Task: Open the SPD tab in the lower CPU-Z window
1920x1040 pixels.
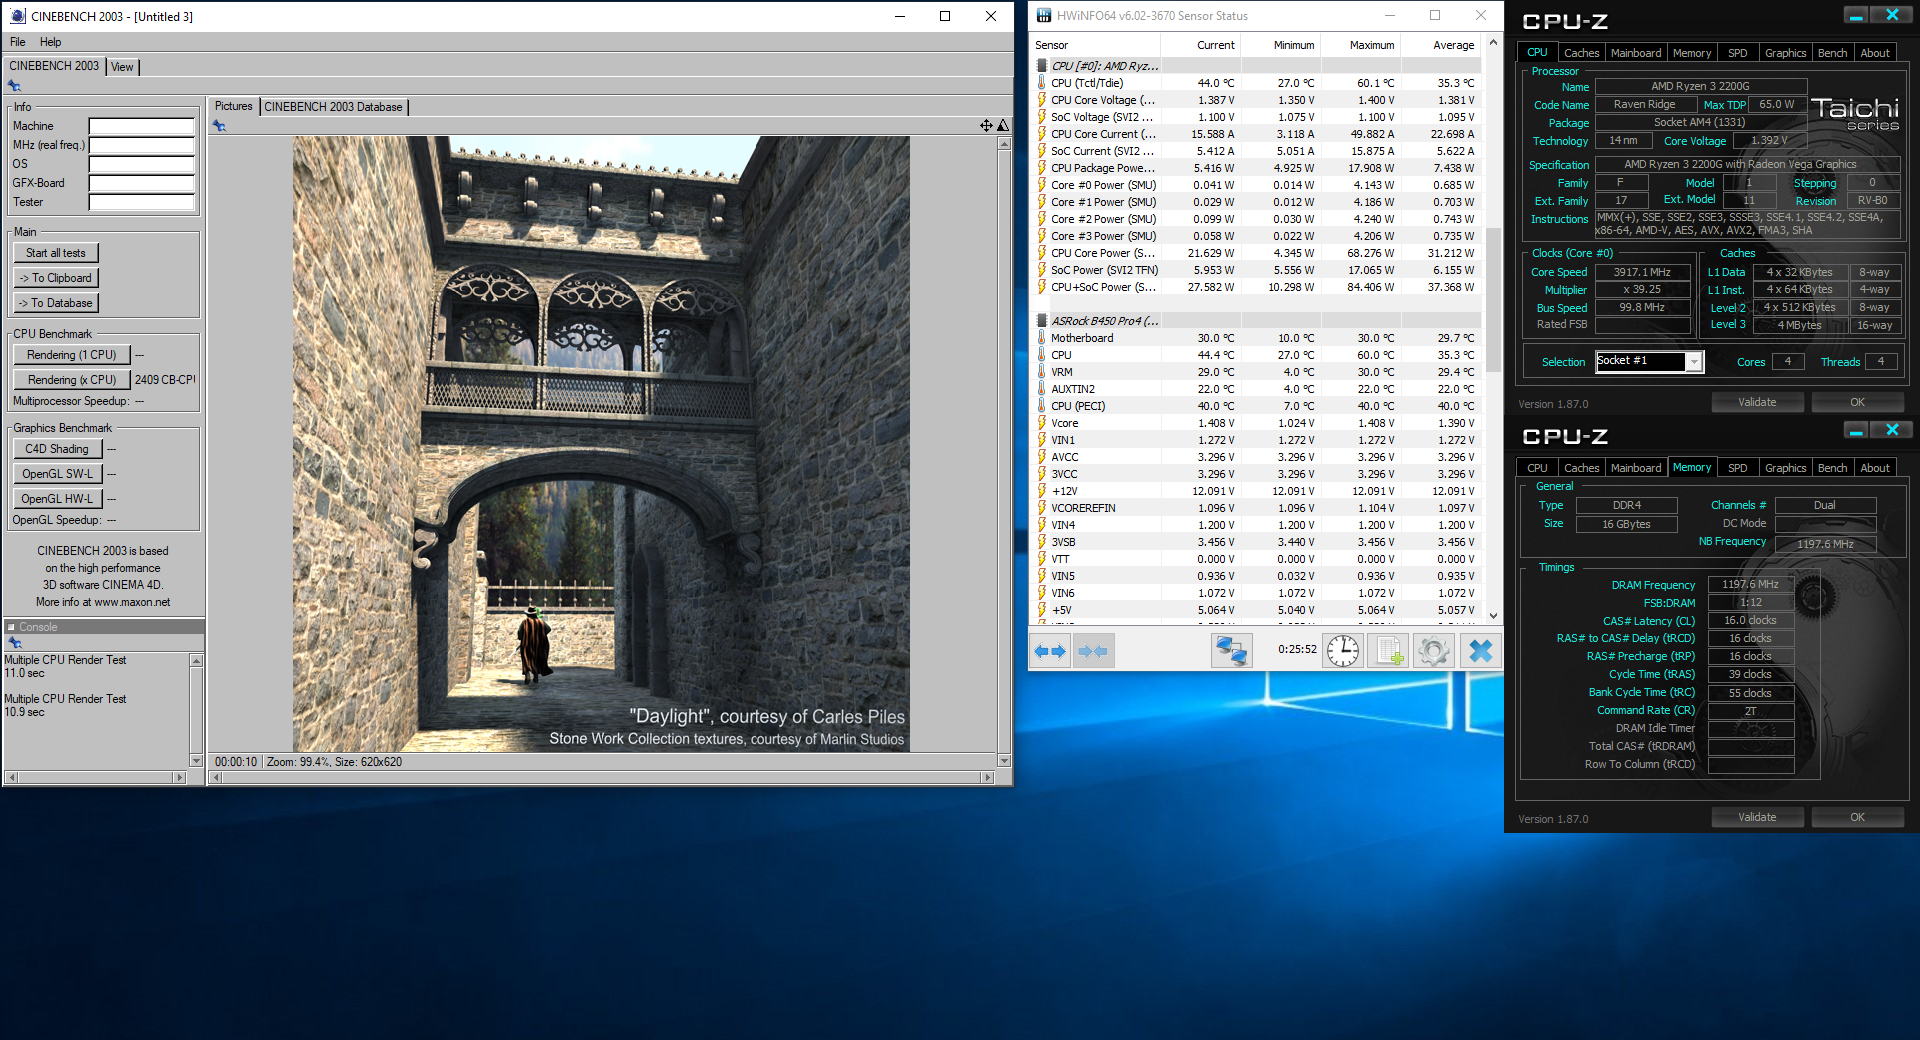Action: point(1738,468)
